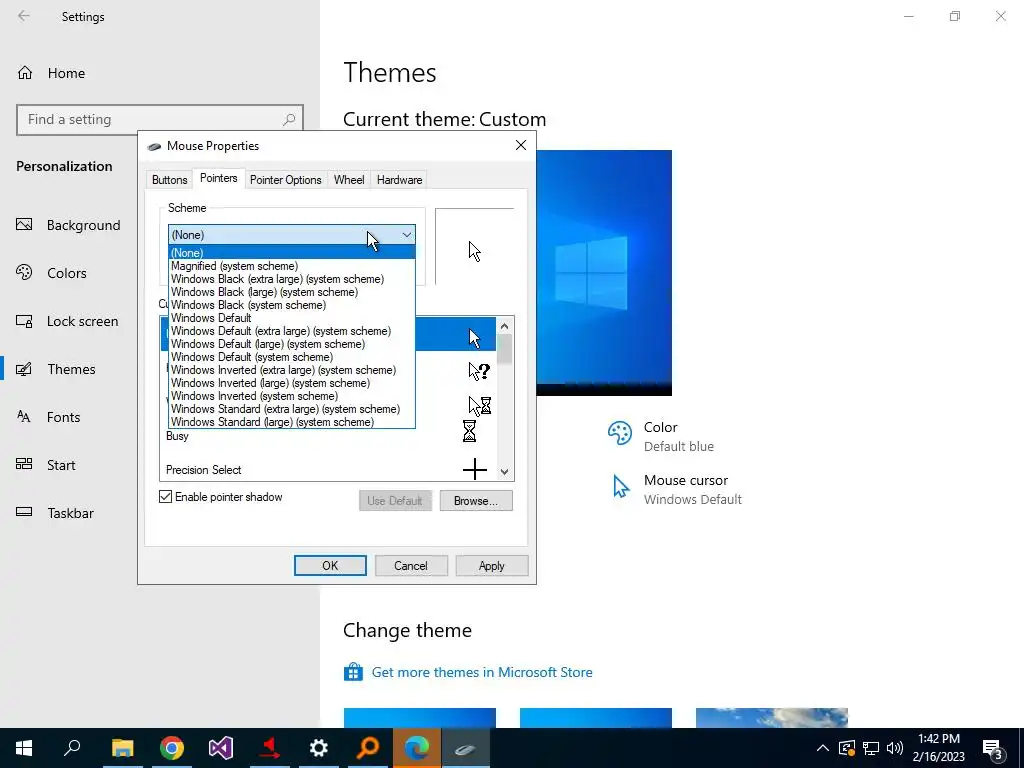This screenshot has width=1024, height=768.
Task: Go back with the Settings back arrow
Action: tap(24, 16)
